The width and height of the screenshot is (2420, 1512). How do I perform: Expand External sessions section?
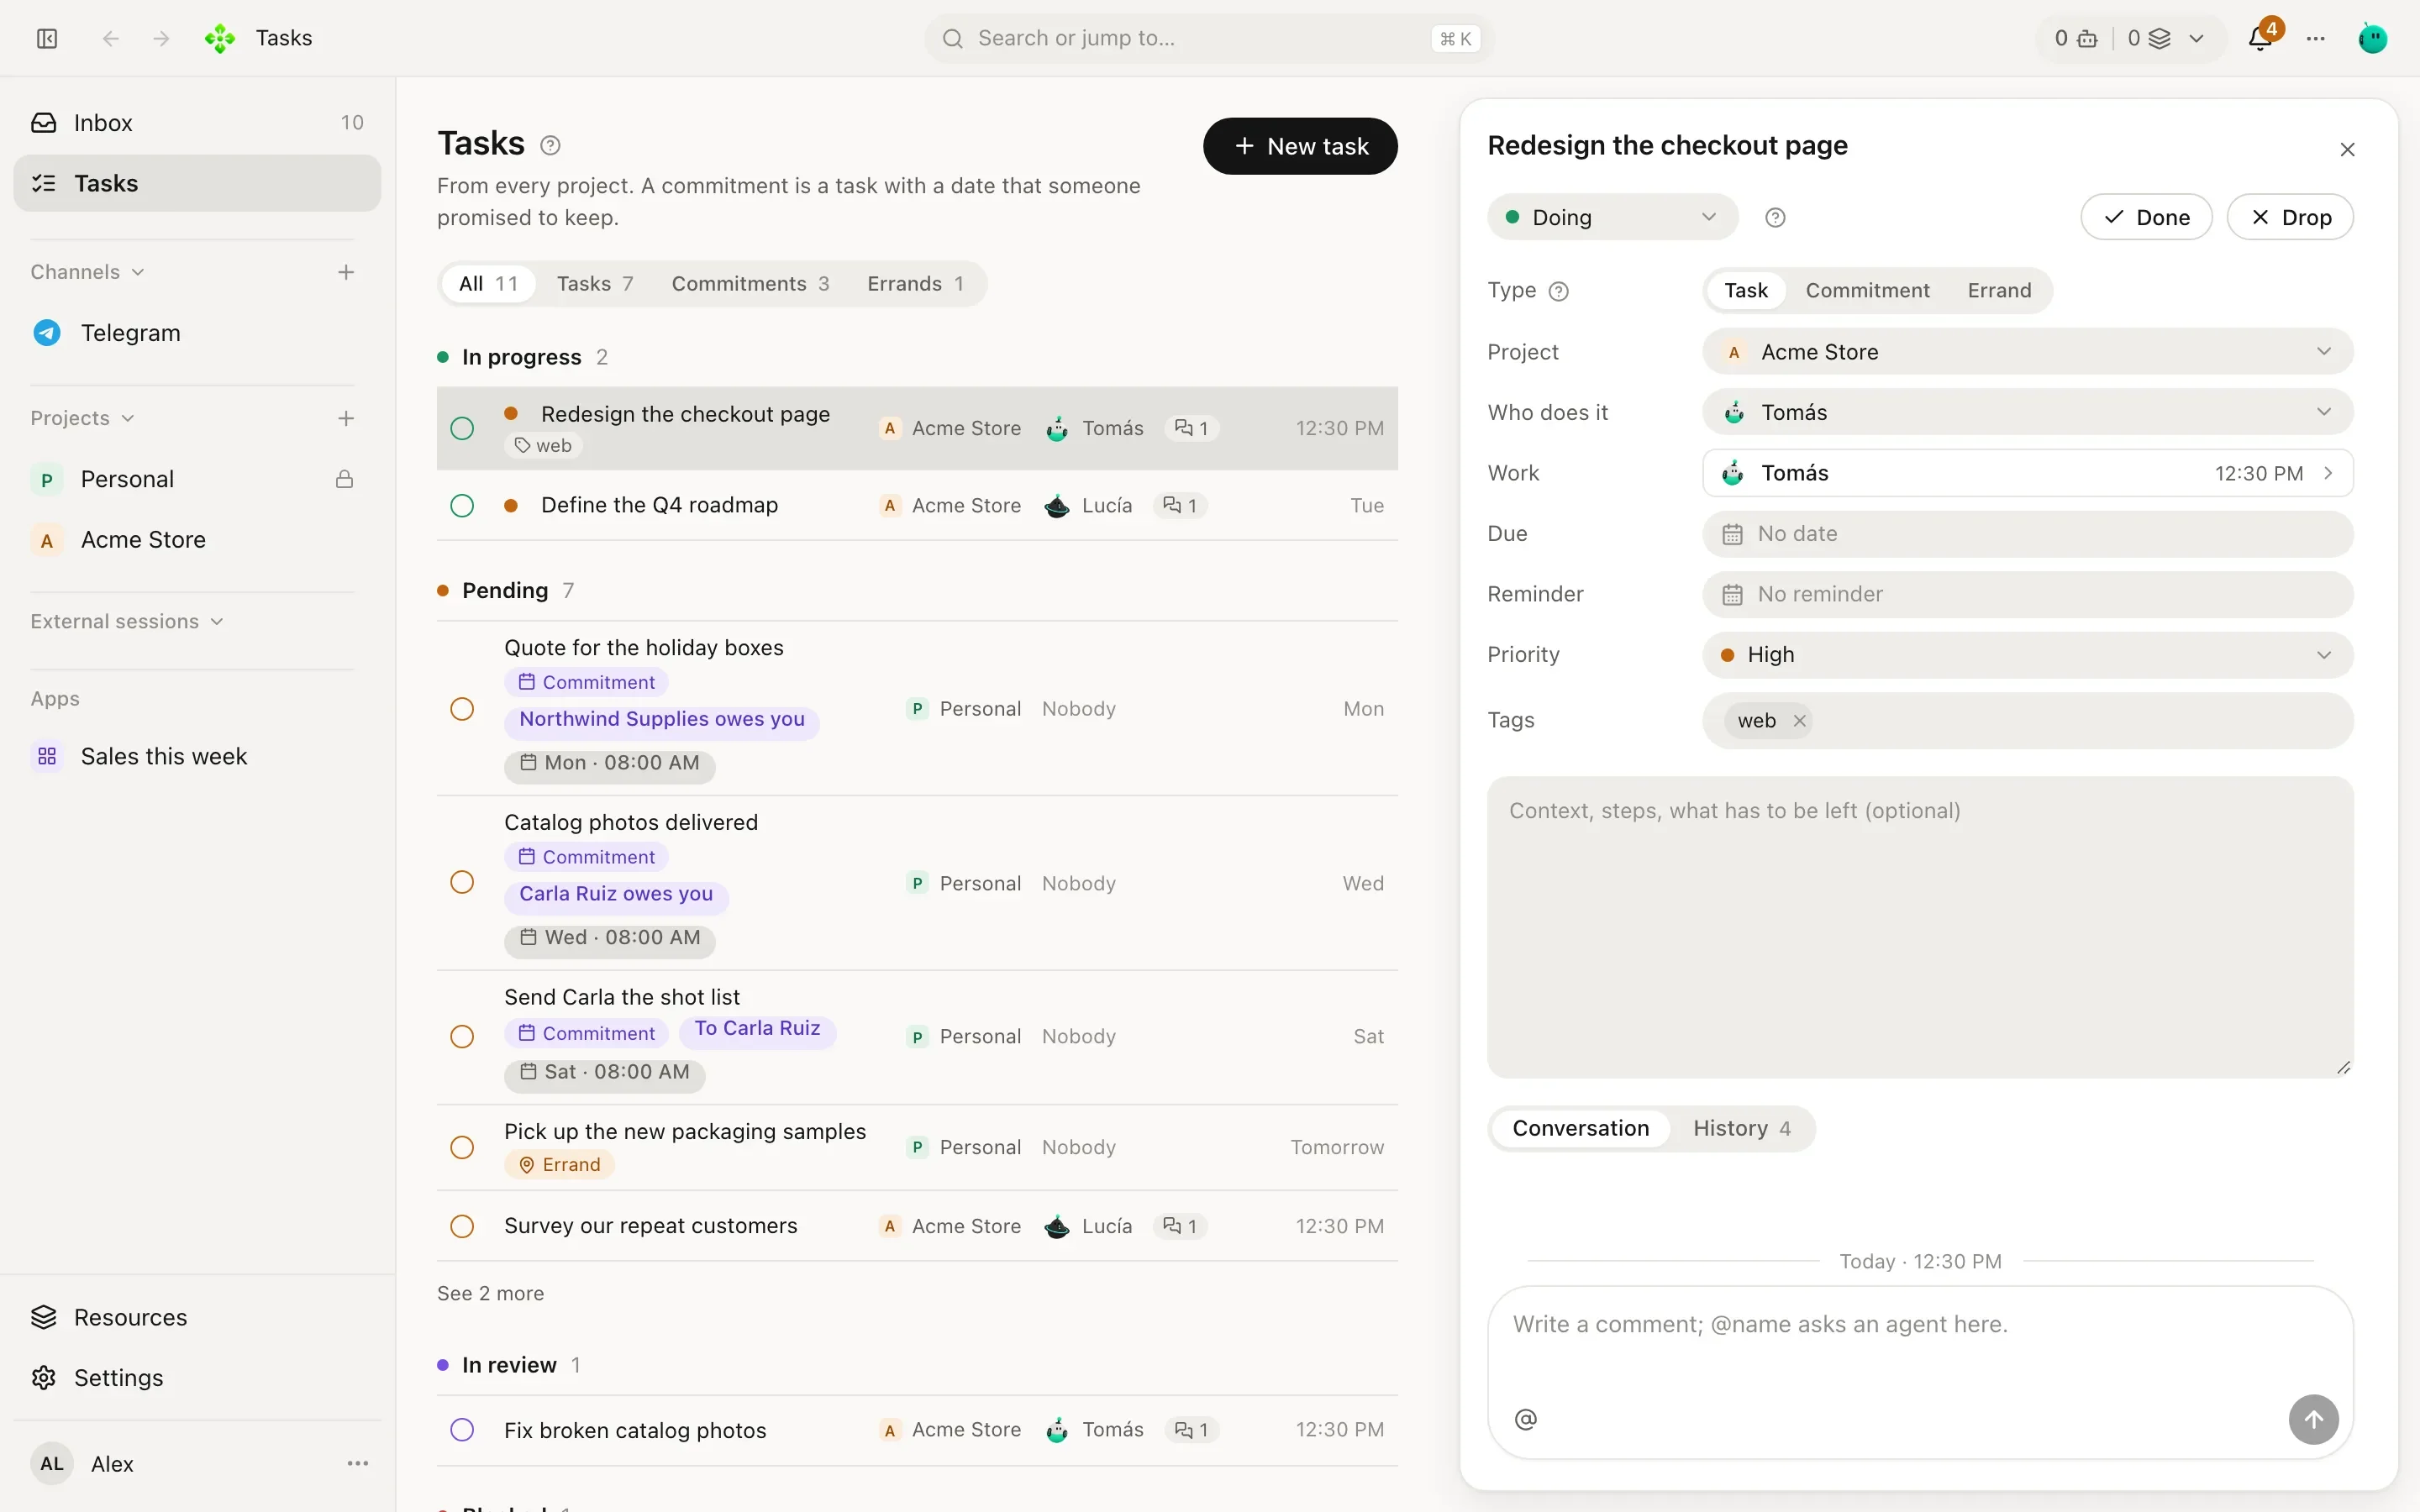127,621
